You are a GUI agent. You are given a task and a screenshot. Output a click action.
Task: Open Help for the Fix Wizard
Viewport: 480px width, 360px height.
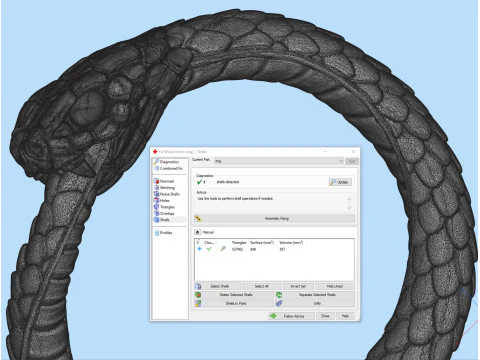pos(345,316)
